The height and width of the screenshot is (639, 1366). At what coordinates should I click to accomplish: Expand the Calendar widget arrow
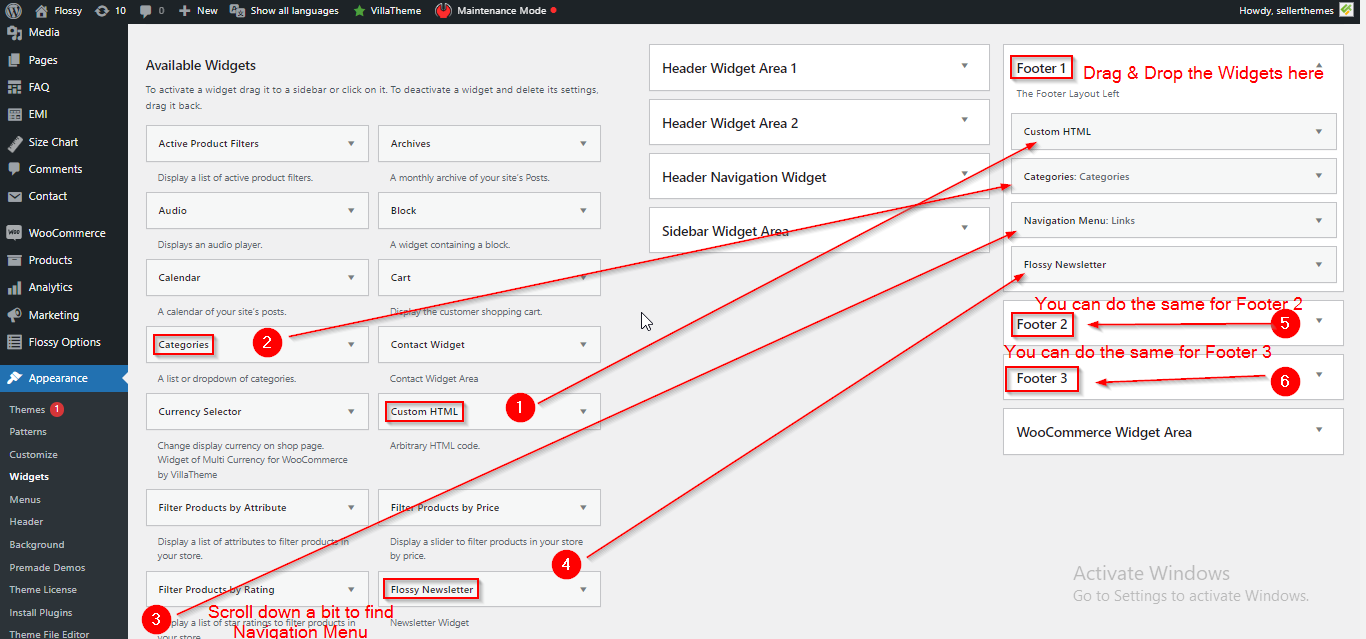[351, 278]
